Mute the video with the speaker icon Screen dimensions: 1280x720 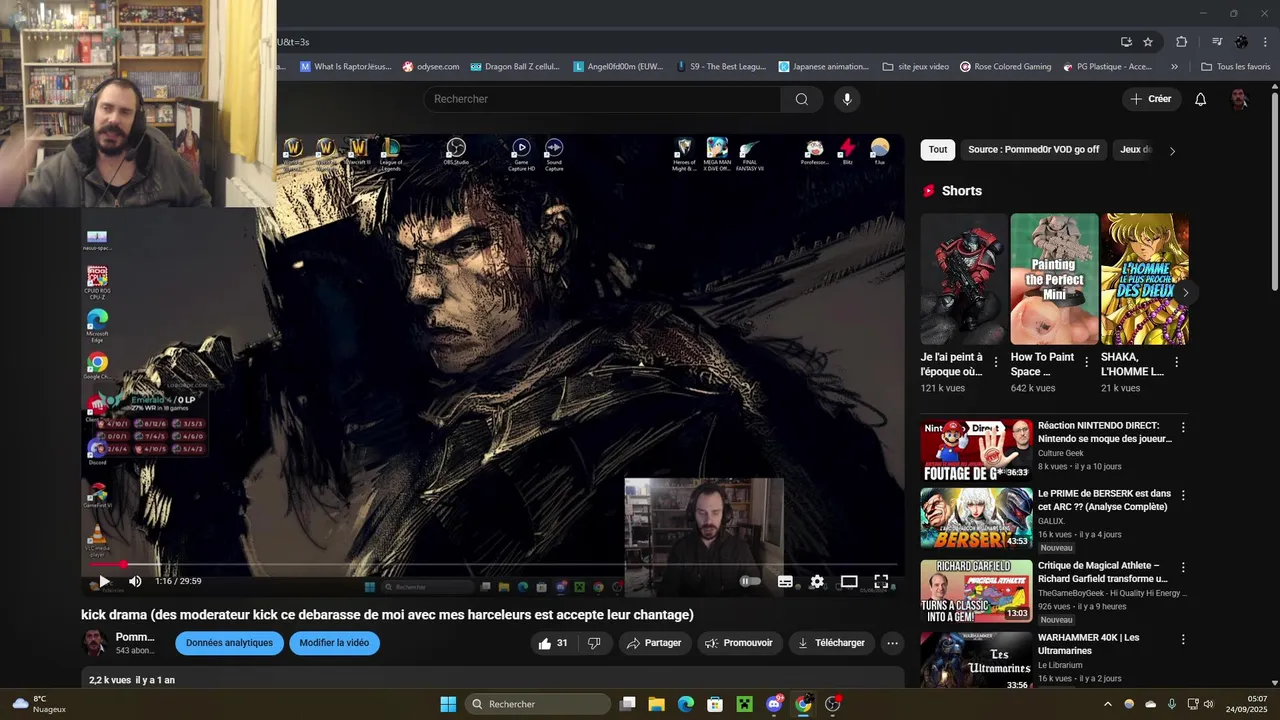(x=135, y=581)
